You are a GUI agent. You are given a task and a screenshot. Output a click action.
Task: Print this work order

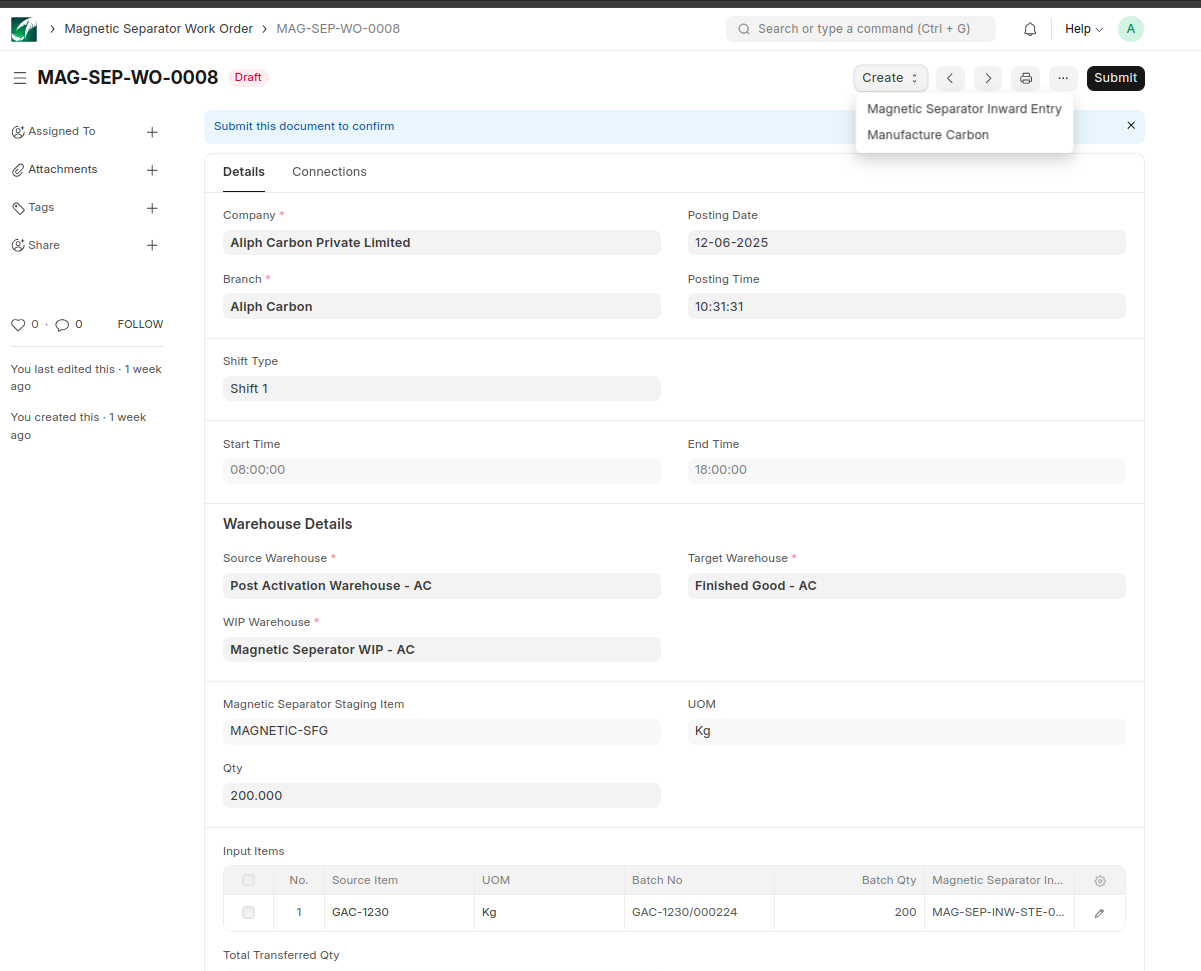coord(1025,78)
